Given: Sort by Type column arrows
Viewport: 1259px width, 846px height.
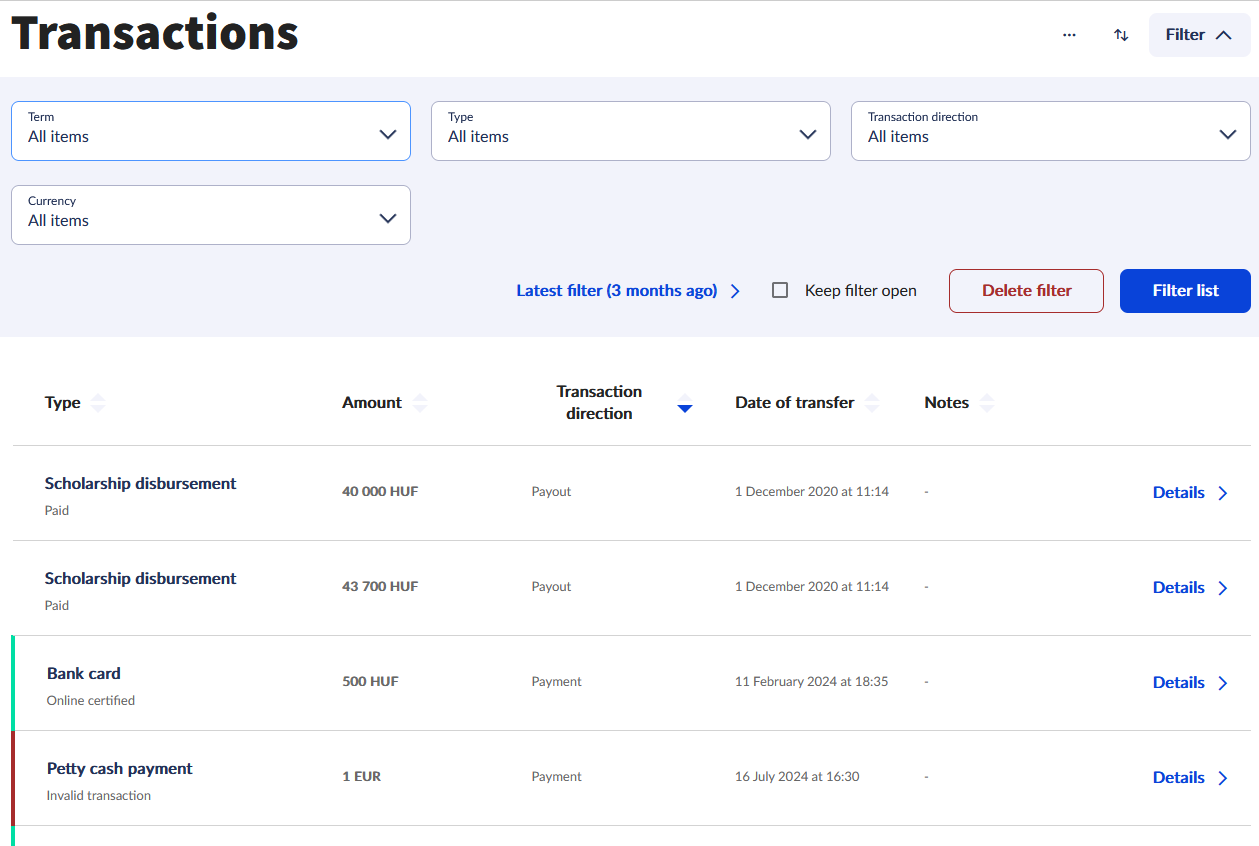Looking at the screenshot, I should (97, 403).
